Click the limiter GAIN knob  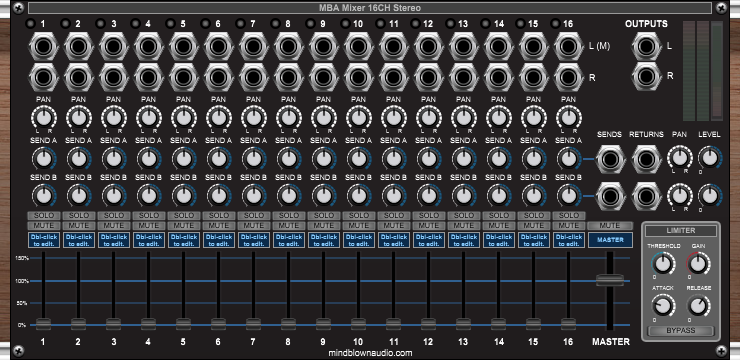coord(699,264)
